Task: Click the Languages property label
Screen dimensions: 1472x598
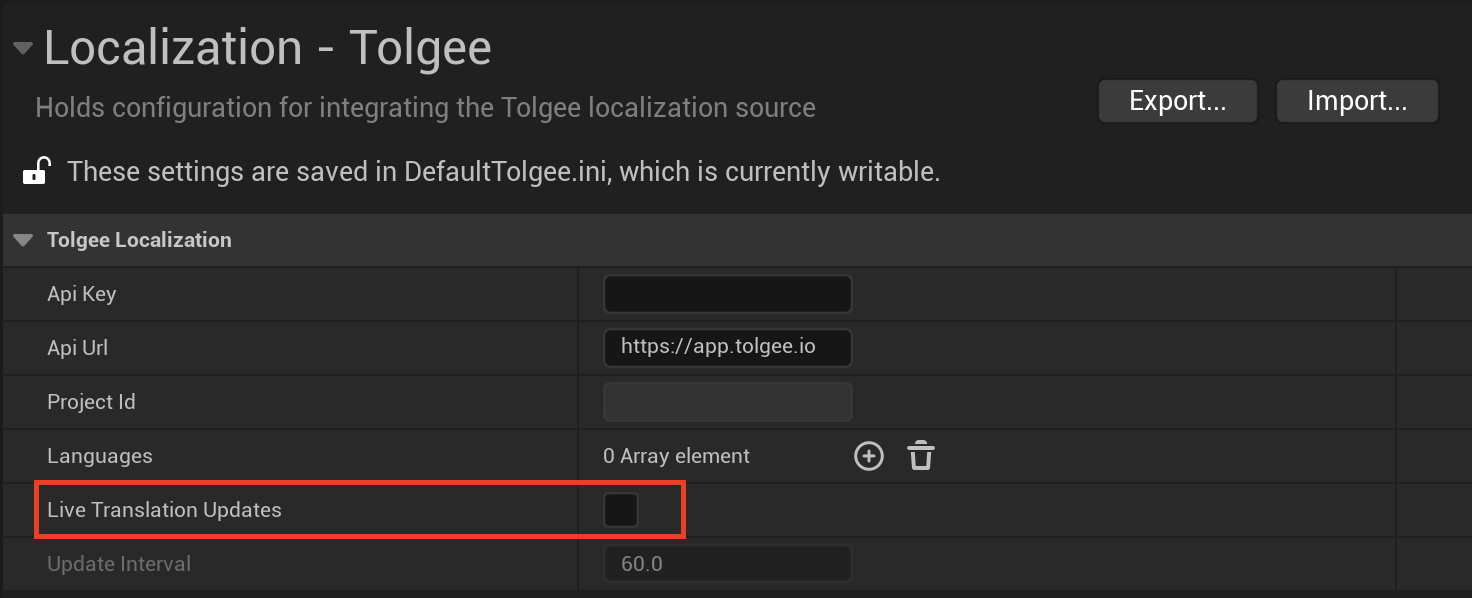Action: 100,456
